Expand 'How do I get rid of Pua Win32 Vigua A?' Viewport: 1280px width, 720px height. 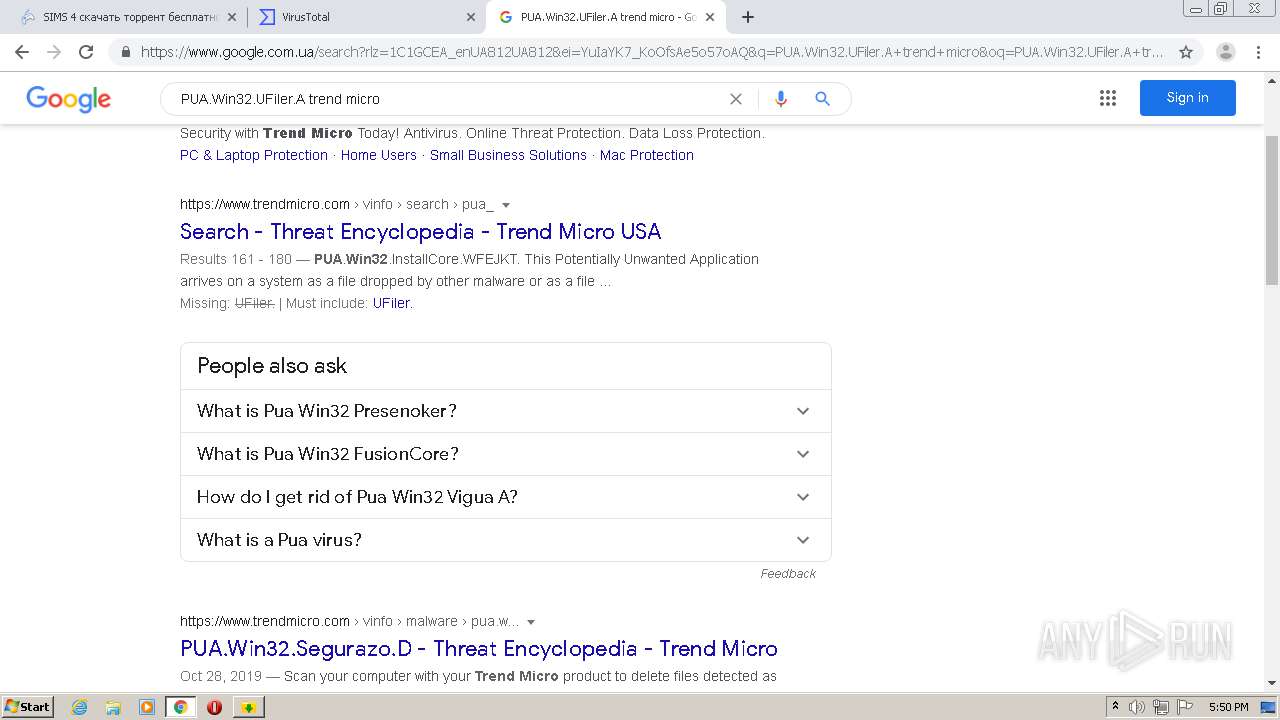click(x=505, y=497)
